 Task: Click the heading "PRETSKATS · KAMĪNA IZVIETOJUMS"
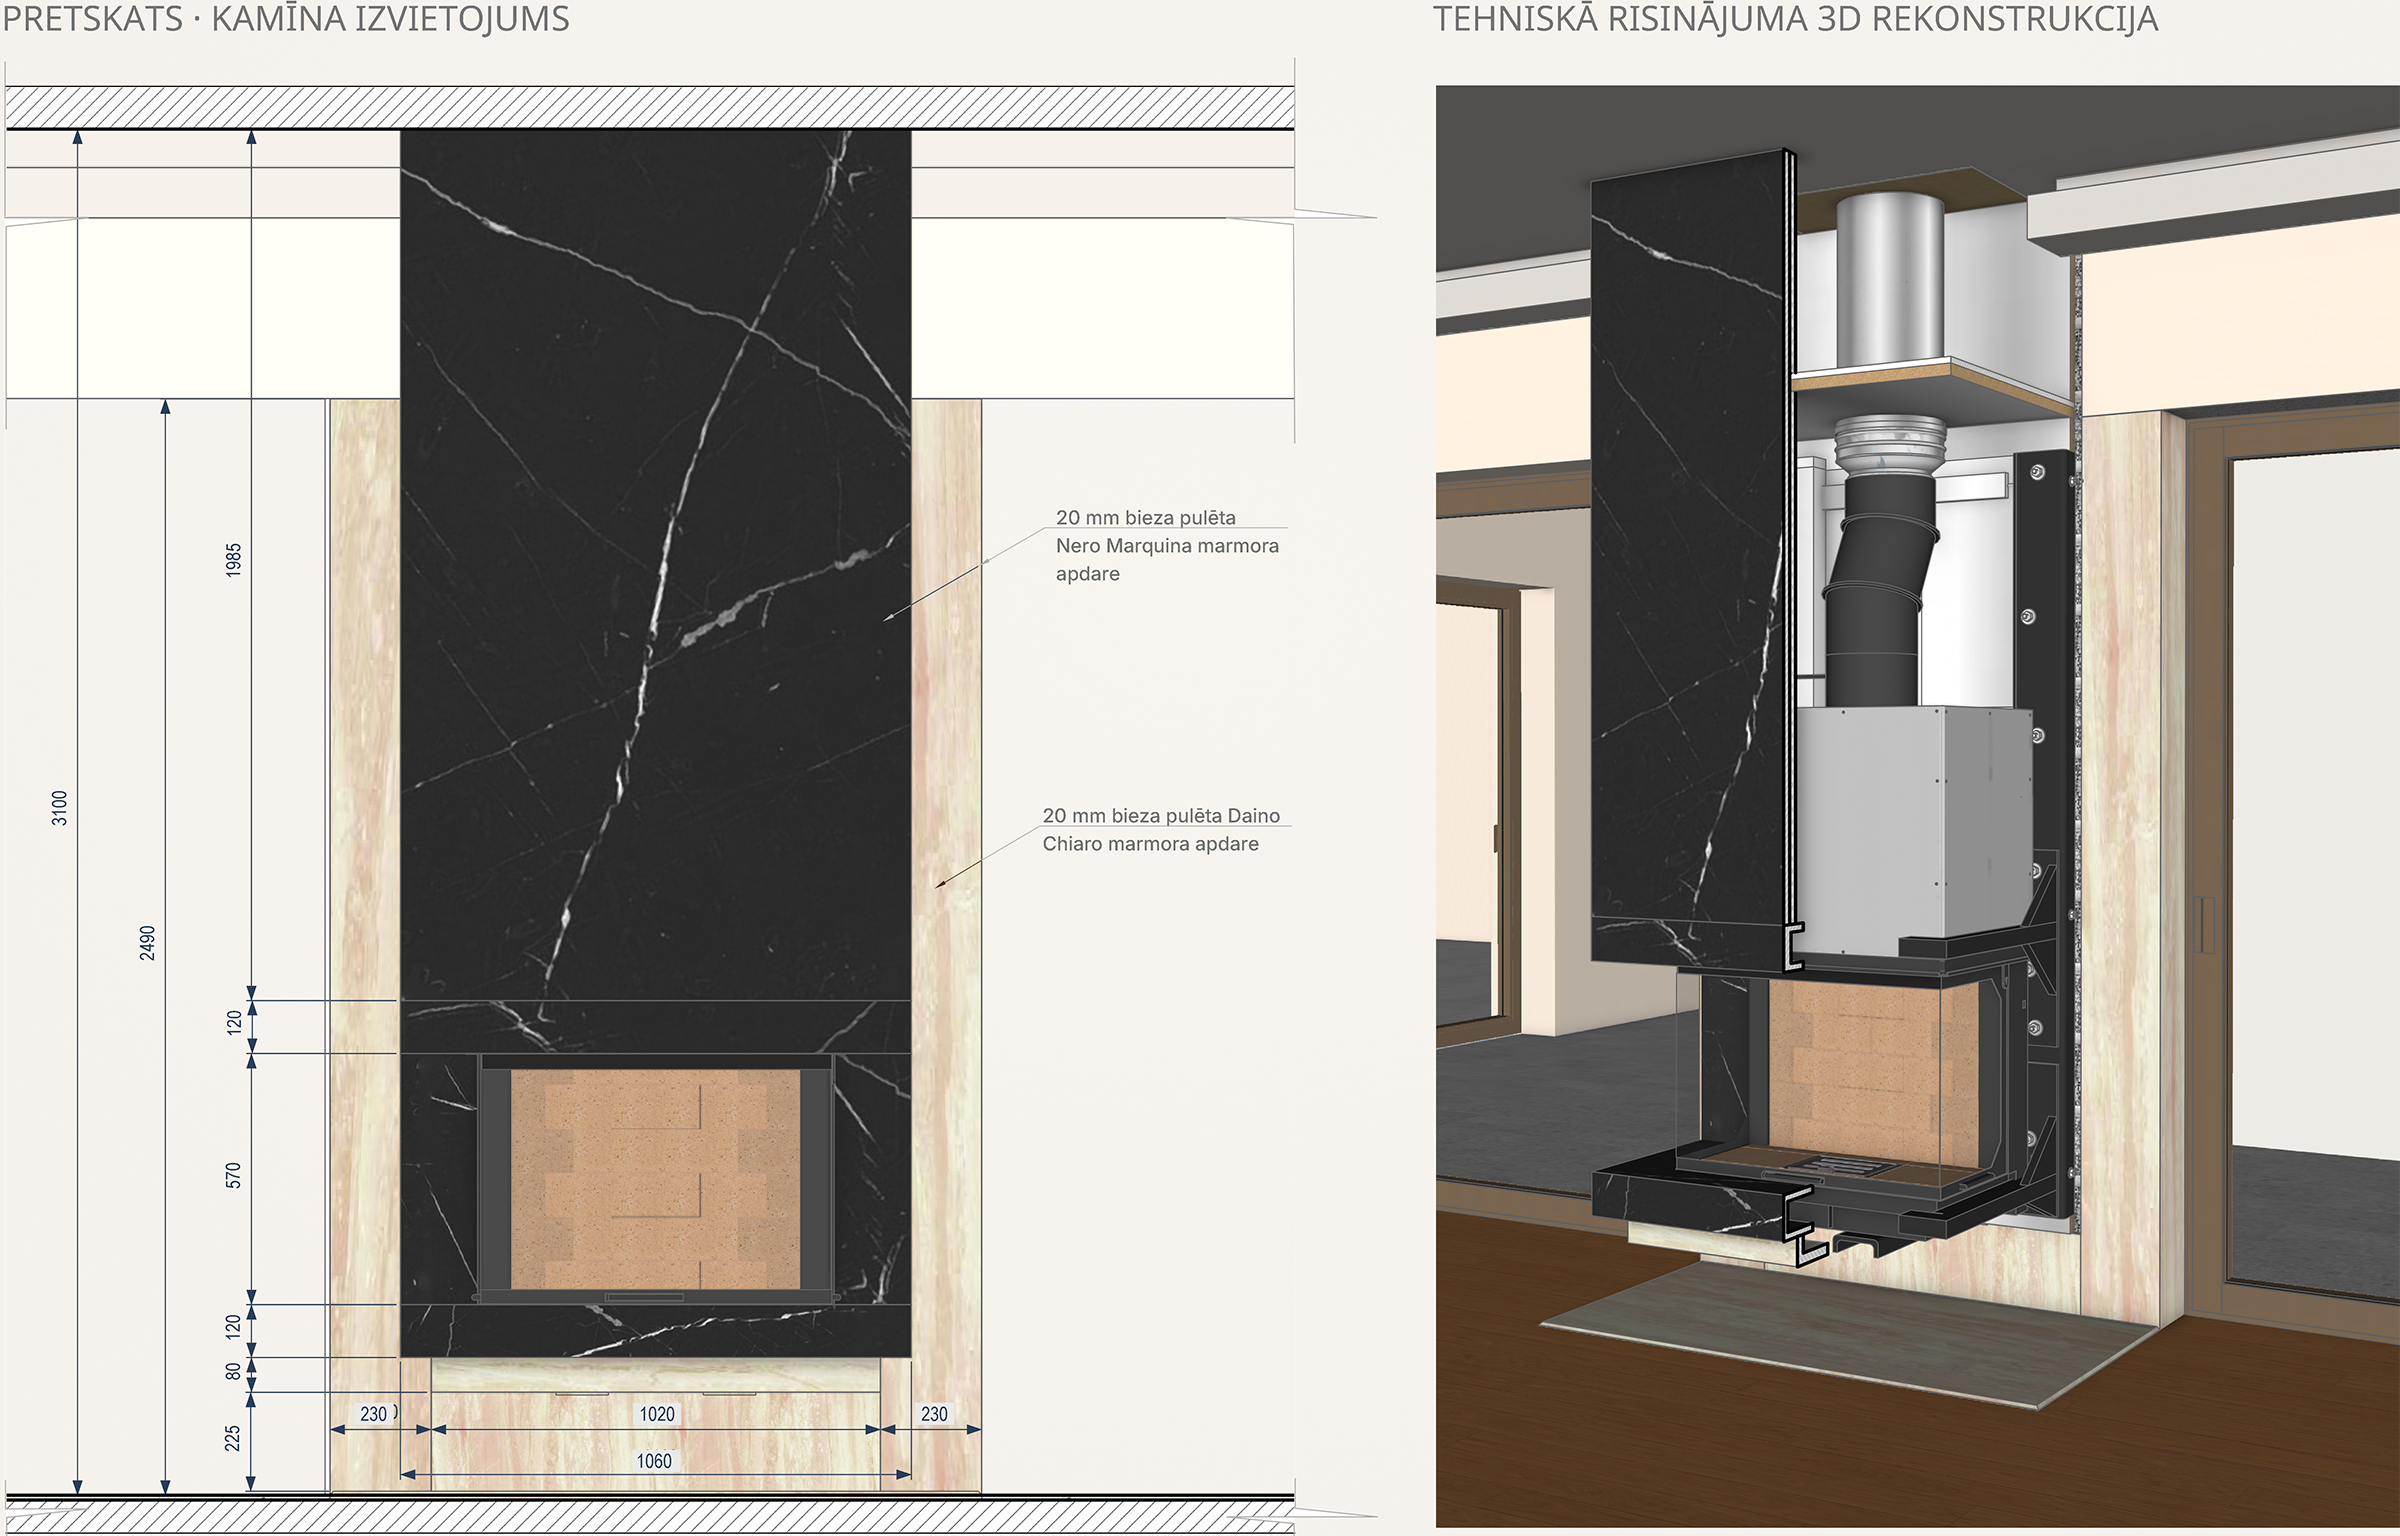pos(286,18)
